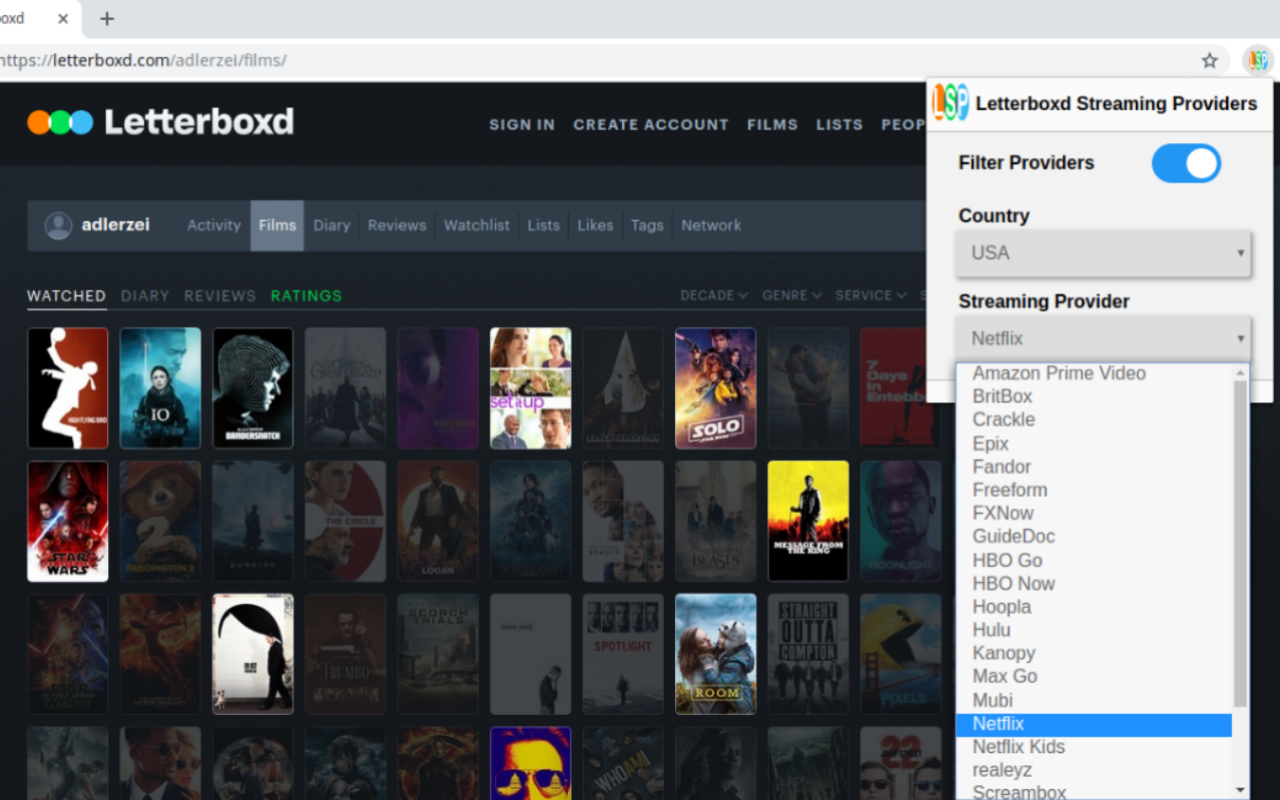Open the Star Wars Last Jedi poster
The height and width of the screenshot is (800, 1280).
(68, 521)
